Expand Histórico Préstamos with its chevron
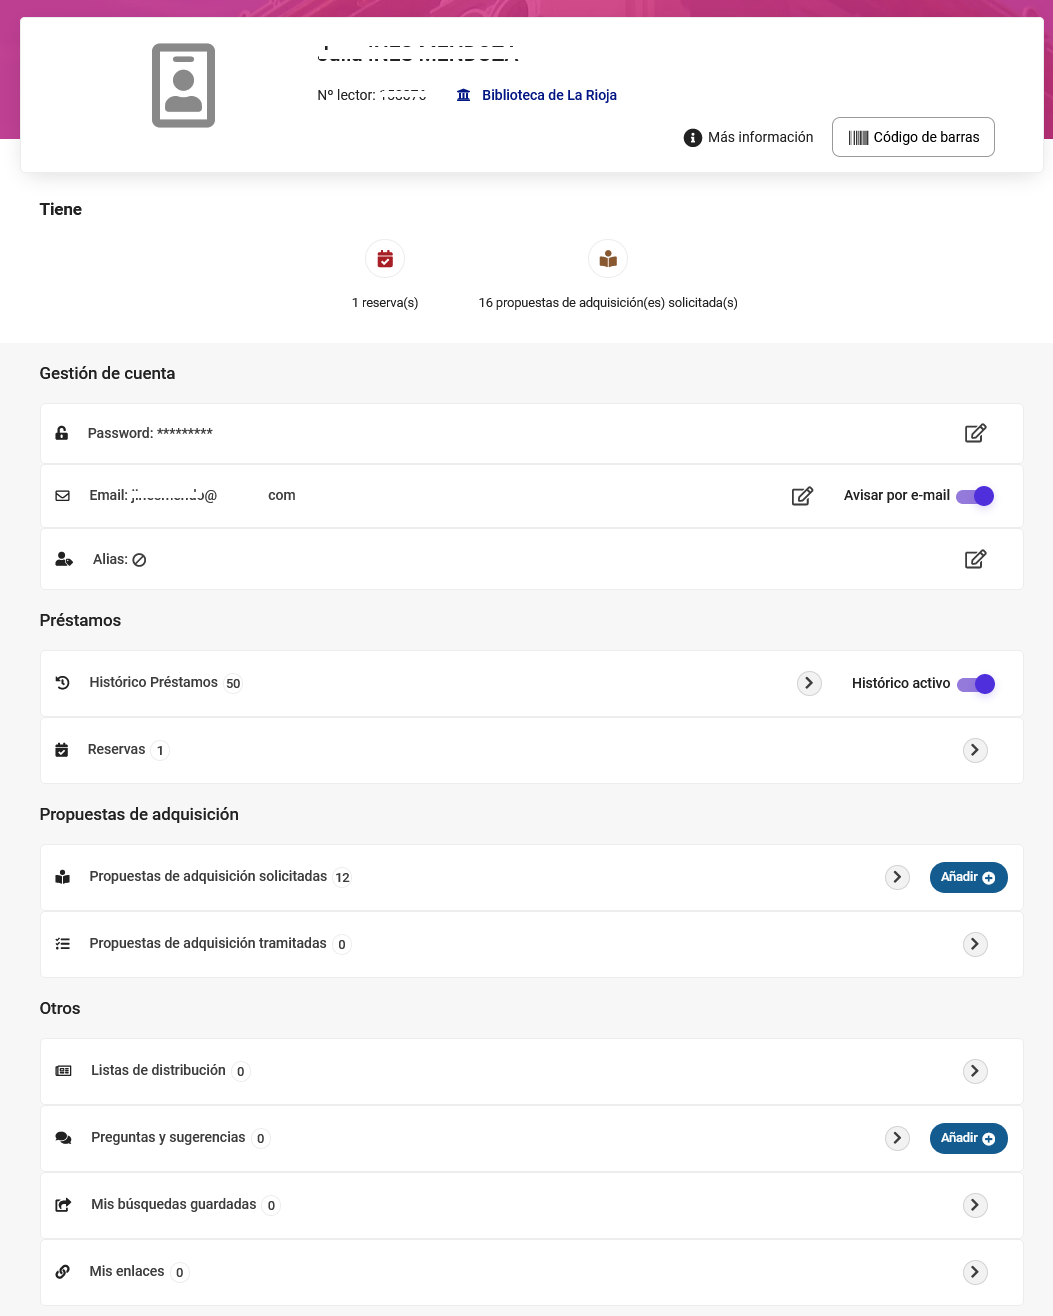This screenshot has height=1316, width=1053. [x=809, y=683]
